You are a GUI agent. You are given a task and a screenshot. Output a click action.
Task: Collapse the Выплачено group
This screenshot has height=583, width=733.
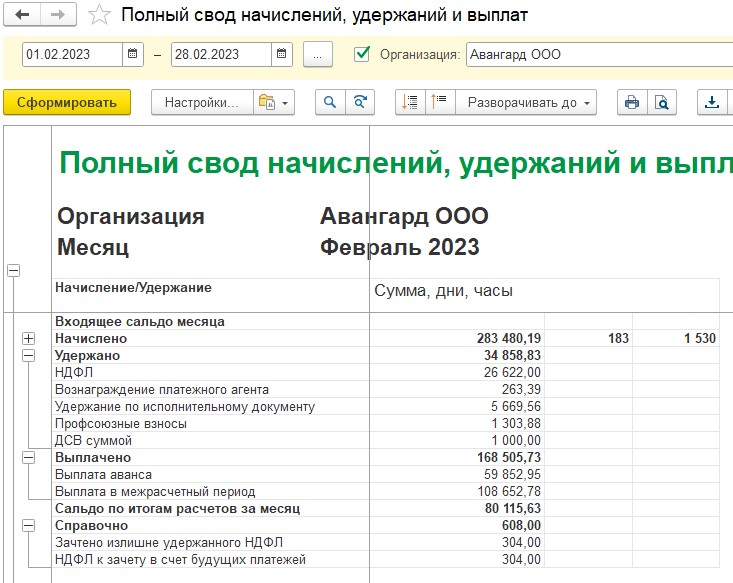point(29,457)
